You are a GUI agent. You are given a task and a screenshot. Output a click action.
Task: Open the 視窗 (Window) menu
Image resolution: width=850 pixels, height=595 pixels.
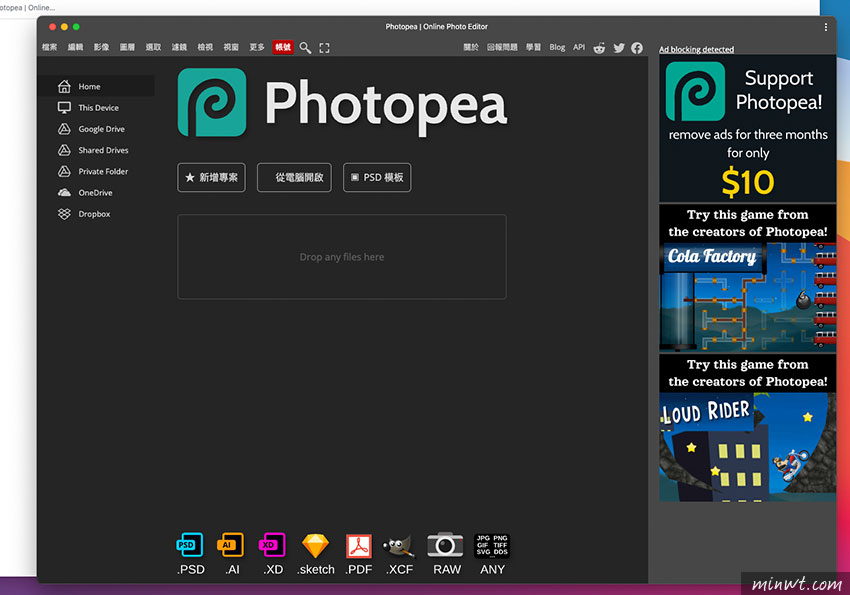(x=231, y=47)
